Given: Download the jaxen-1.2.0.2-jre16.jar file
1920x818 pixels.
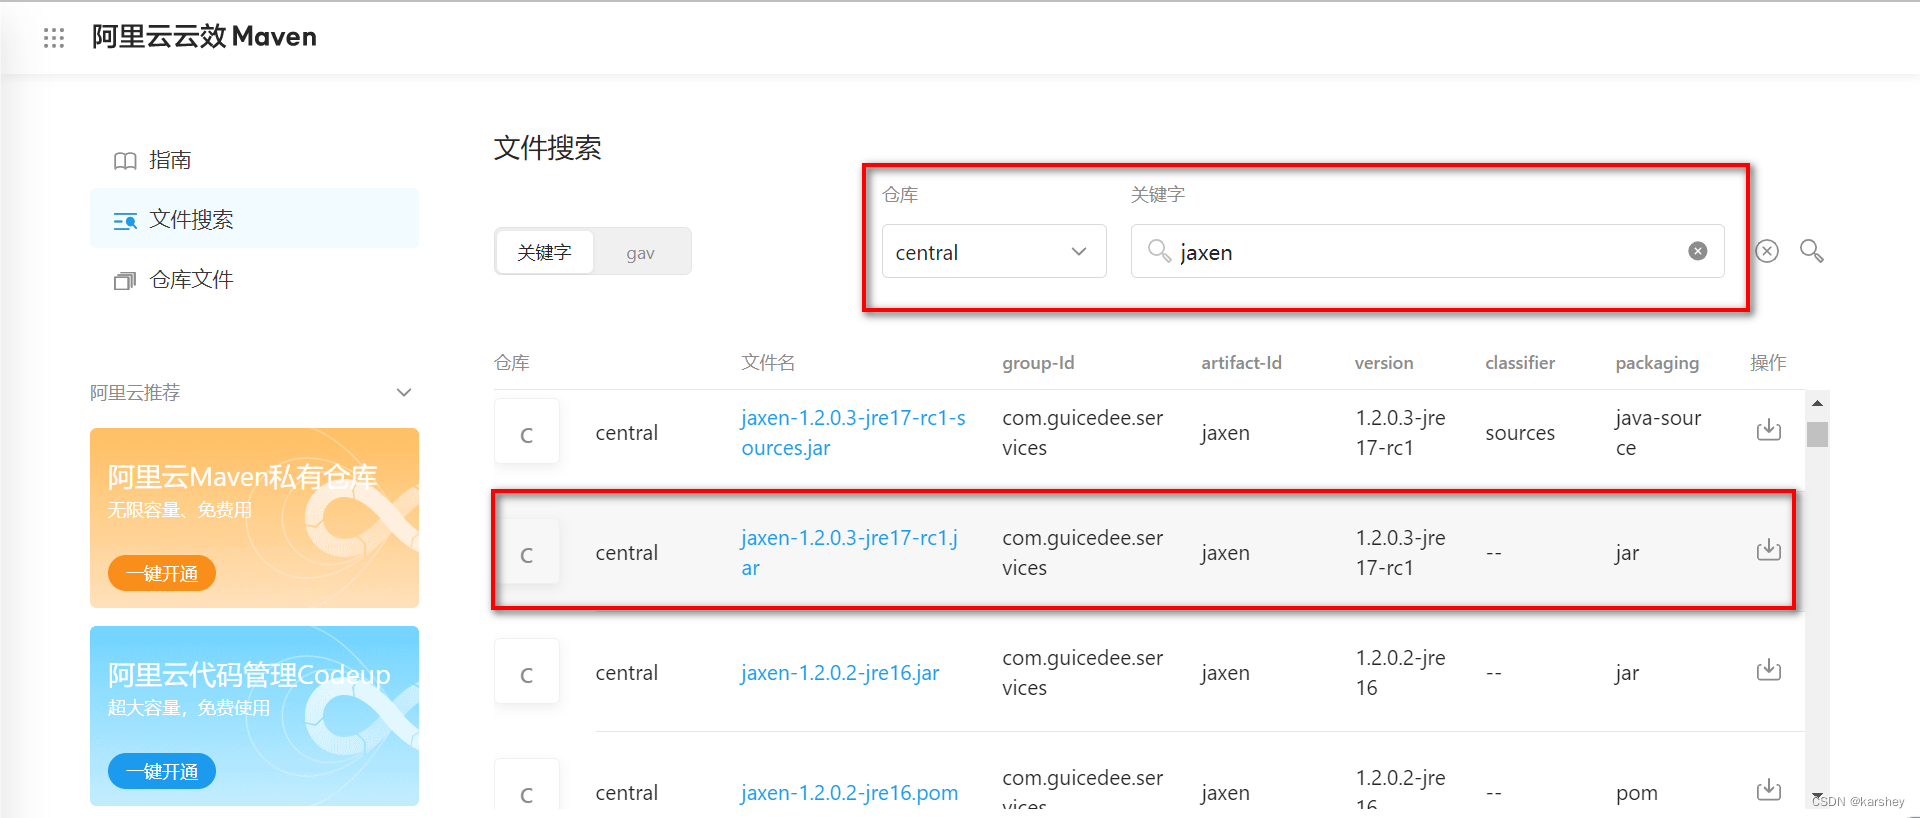Looking at the screenshot, I should click(1769, 670).
